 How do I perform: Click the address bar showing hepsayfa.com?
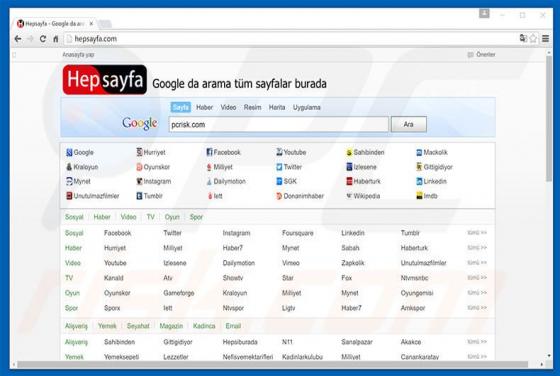click(x=290, y=39)
